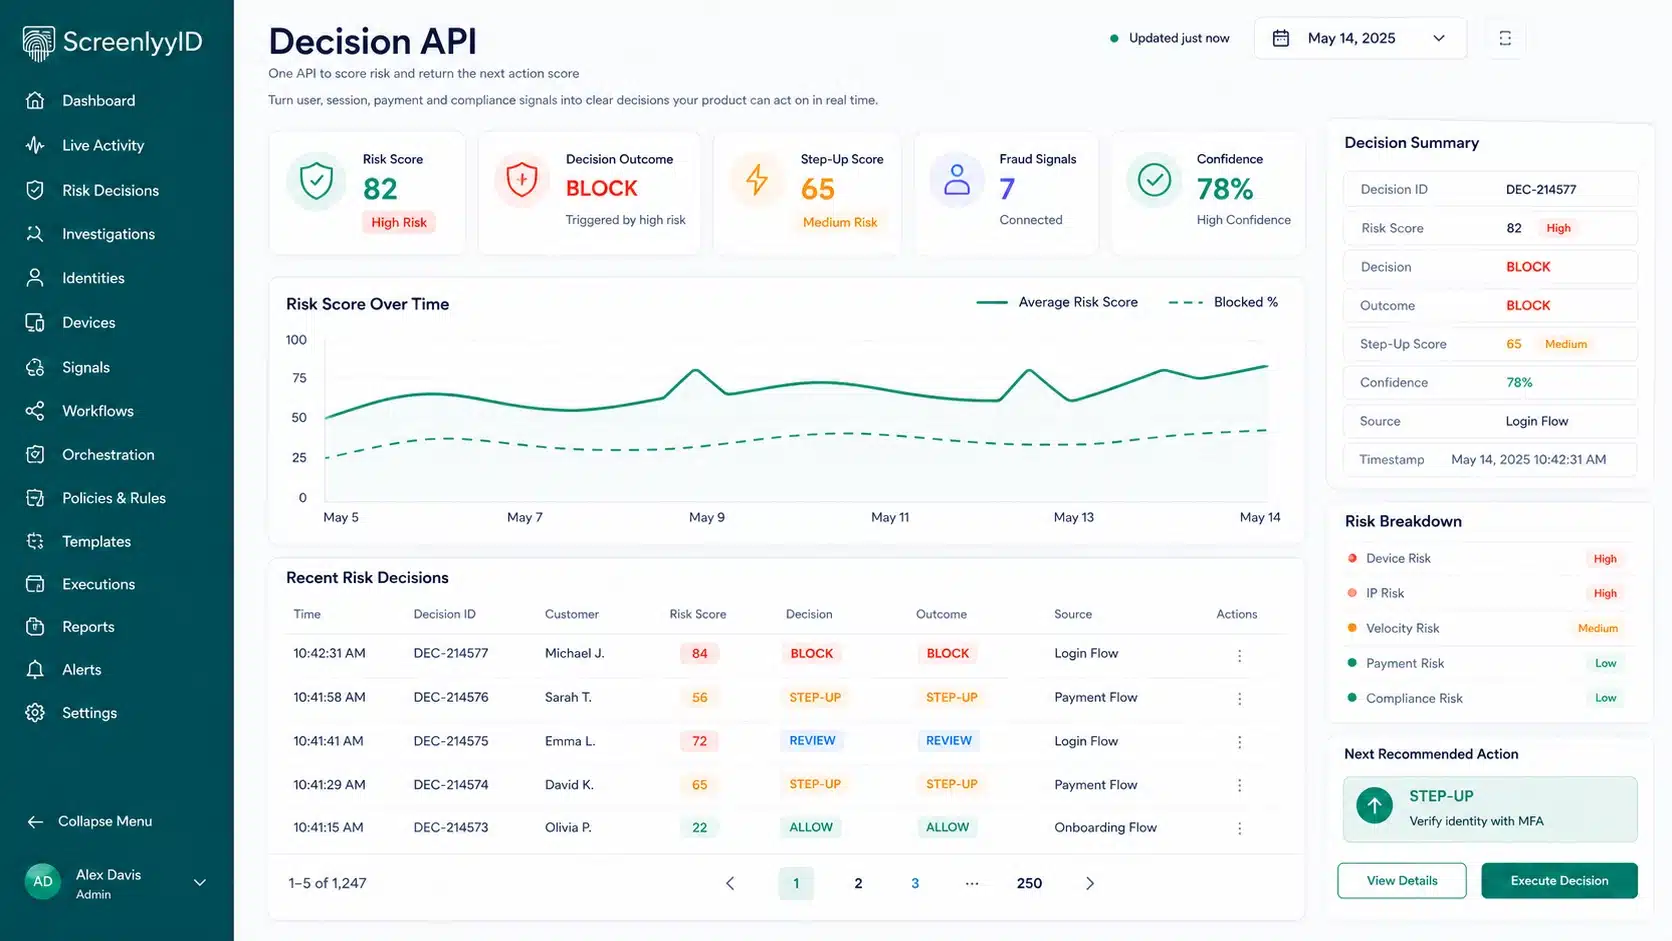This screenshot has width=1672, height=941.
Task: Click the Velocity Risk Medium badge
Action: pos(1598,628)
